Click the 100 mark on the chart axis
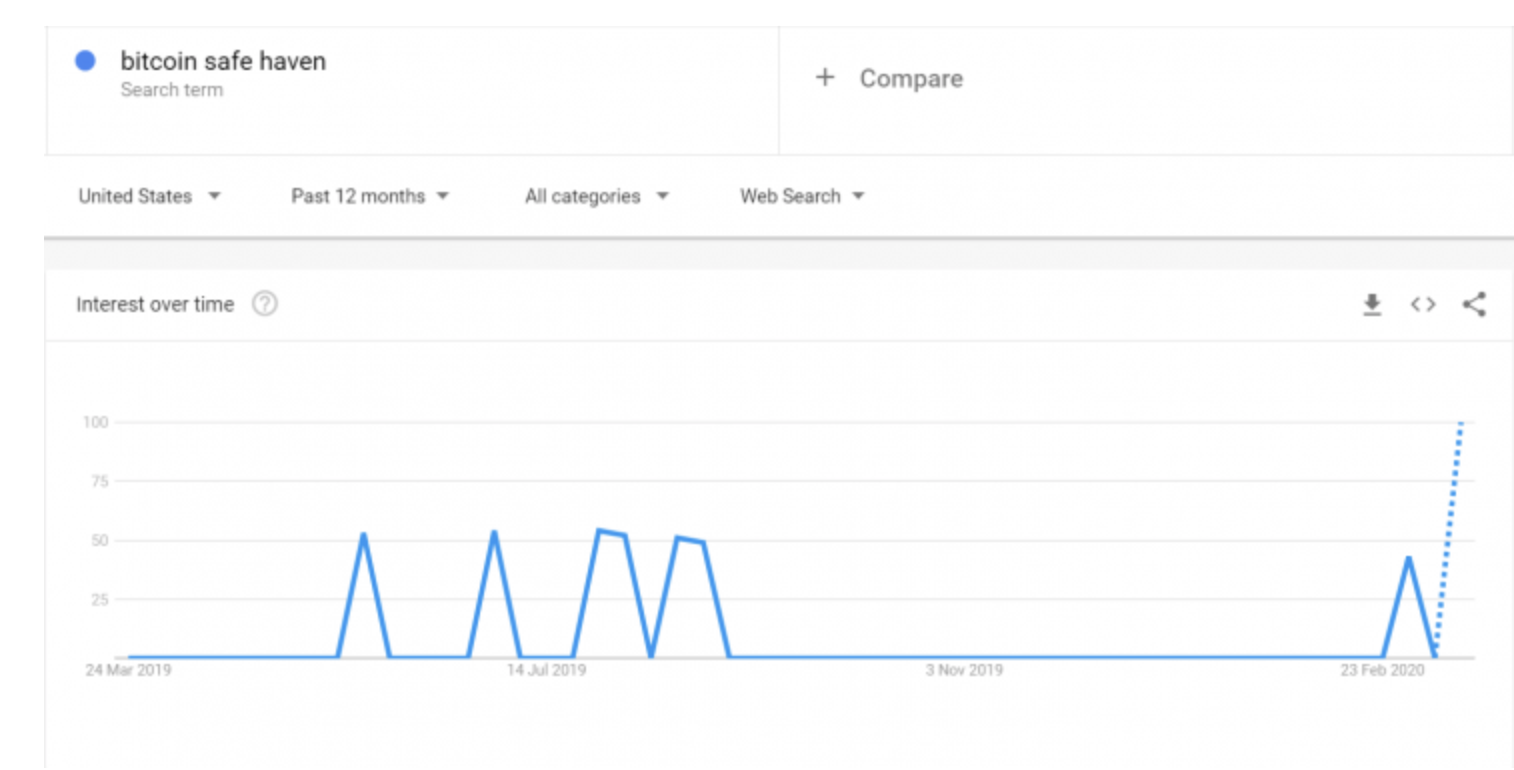The image size is (1514, 770). point(99,421)
